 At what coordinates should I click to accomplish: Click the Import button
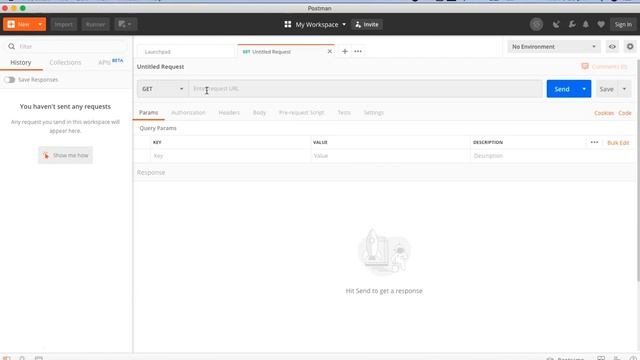[x=64, y=24]
